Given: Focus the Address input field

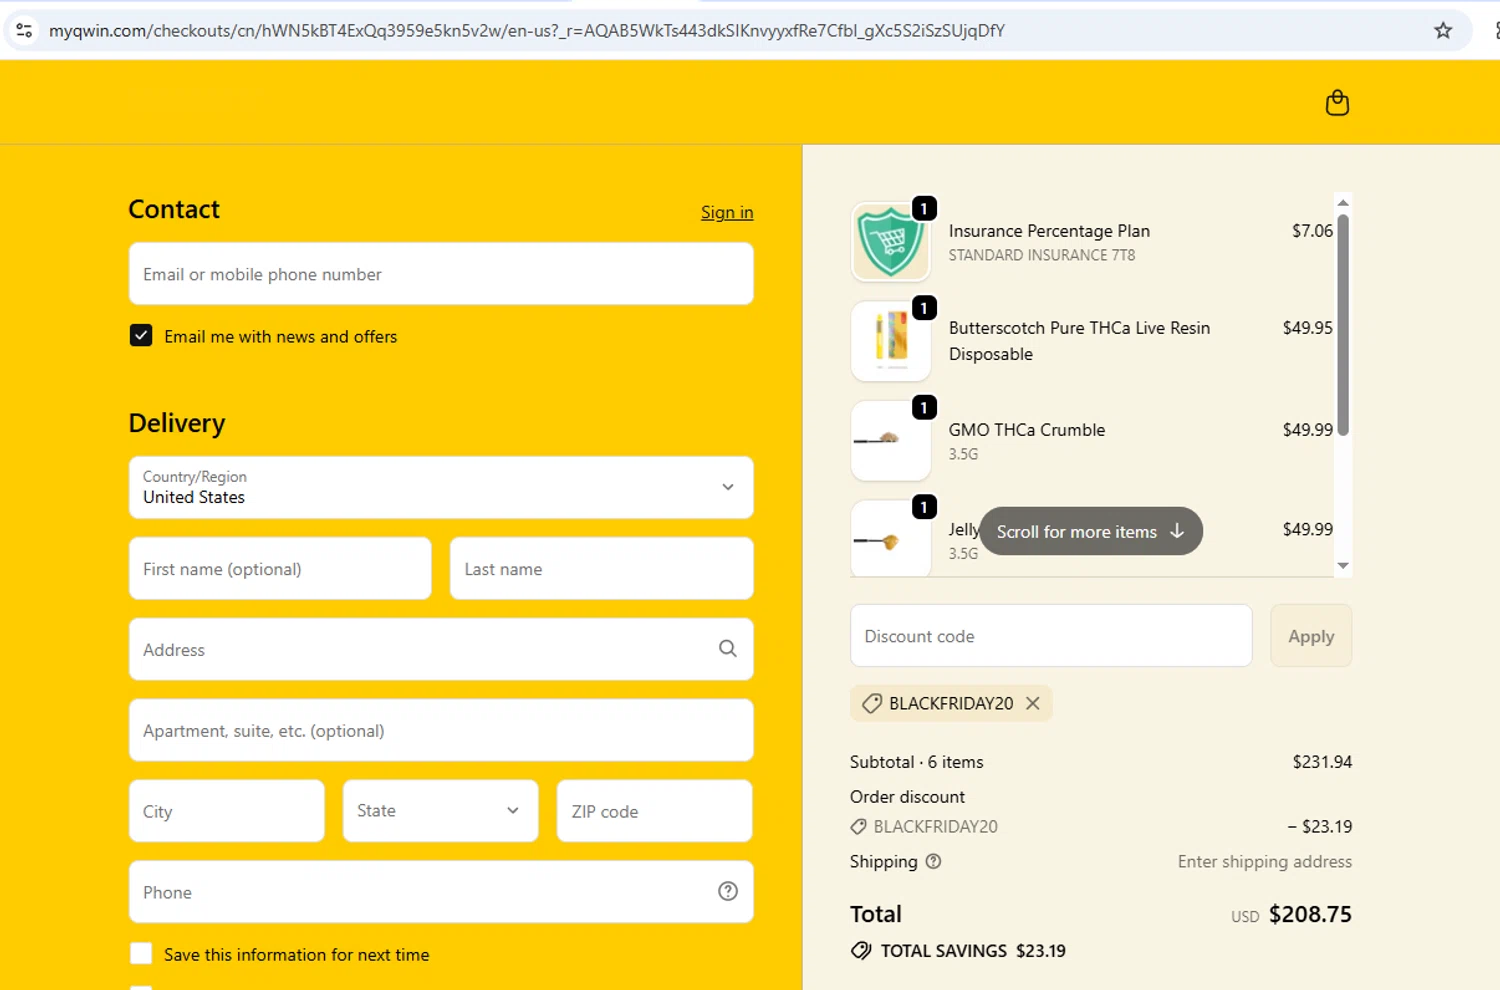Looking at the screenshot, I should pyautogui.click(x=441, y=649).
